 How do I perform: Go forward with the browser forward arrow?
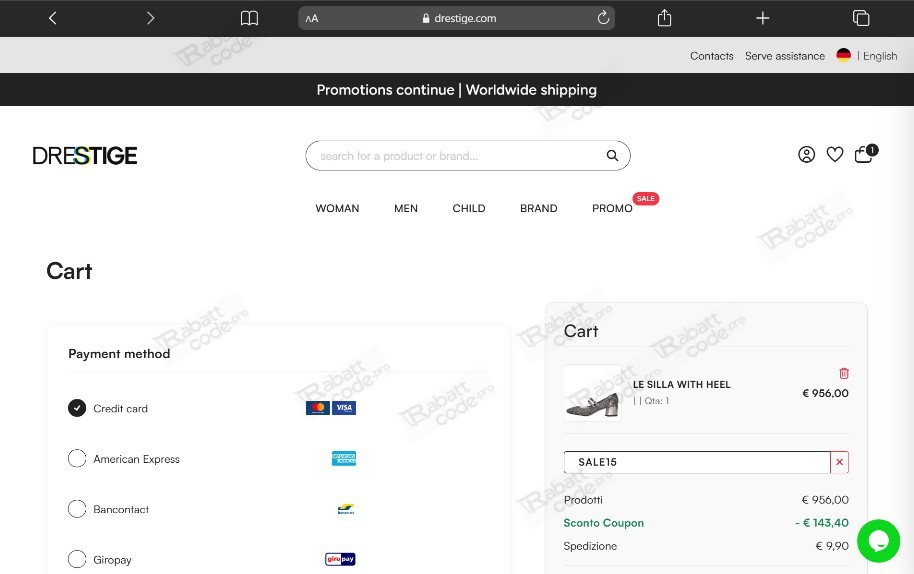point(150,18)
